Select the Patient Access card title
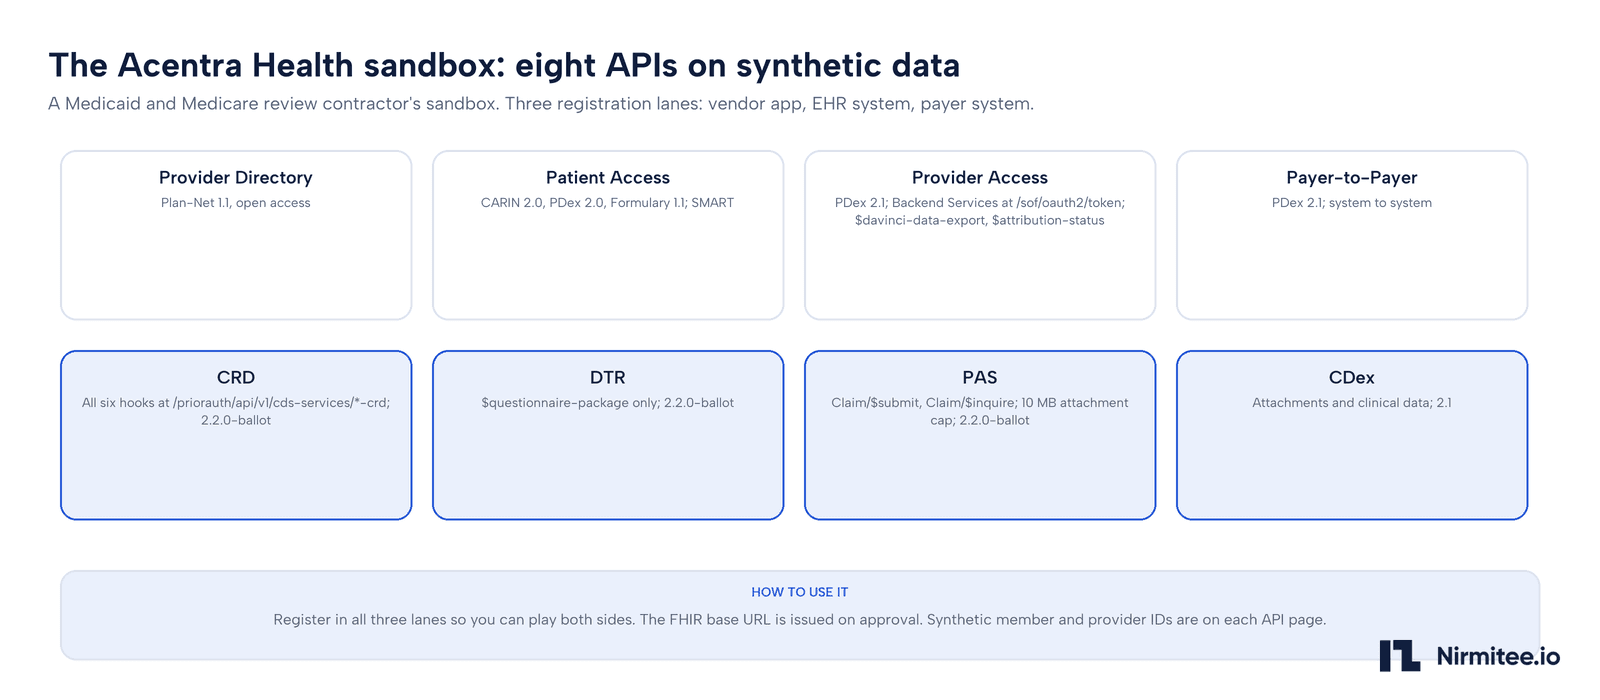 coord(608,177)
